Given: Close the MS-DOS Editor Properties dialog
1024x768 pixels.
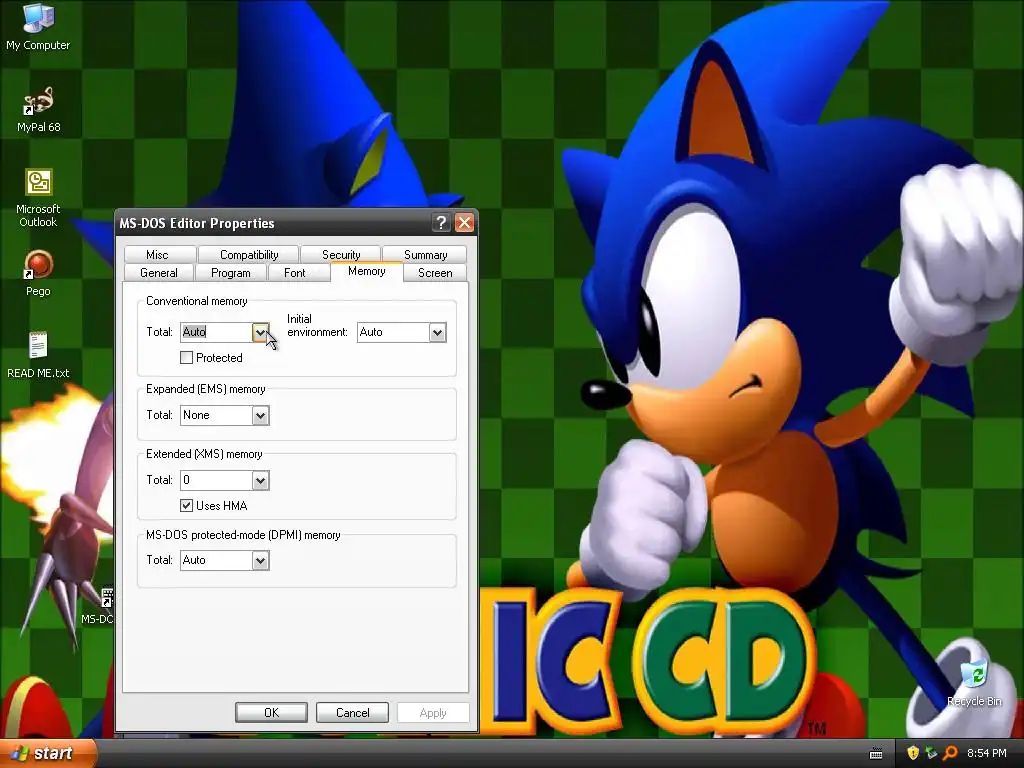Looking at the screenshot, I should (x=464, y=223).
